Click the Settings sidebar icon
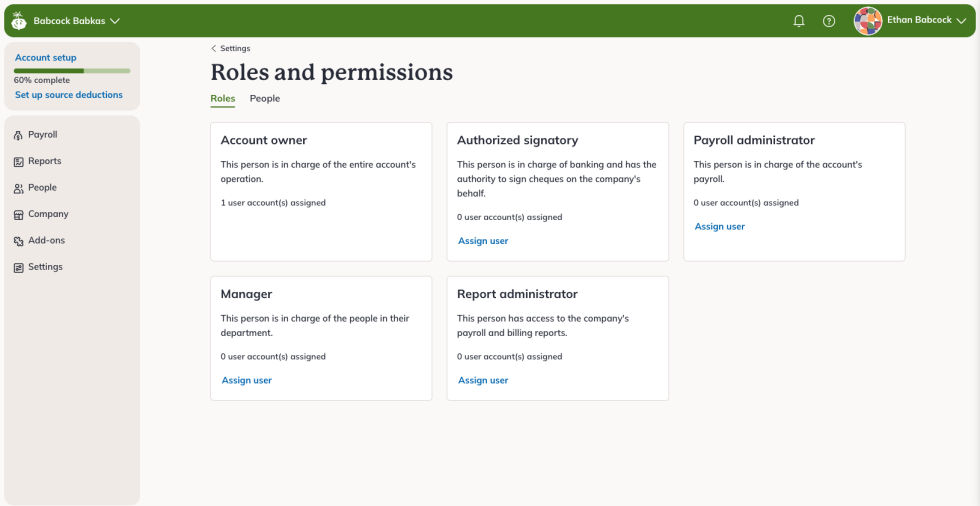The image size is (980, 506). coord(19,268)
